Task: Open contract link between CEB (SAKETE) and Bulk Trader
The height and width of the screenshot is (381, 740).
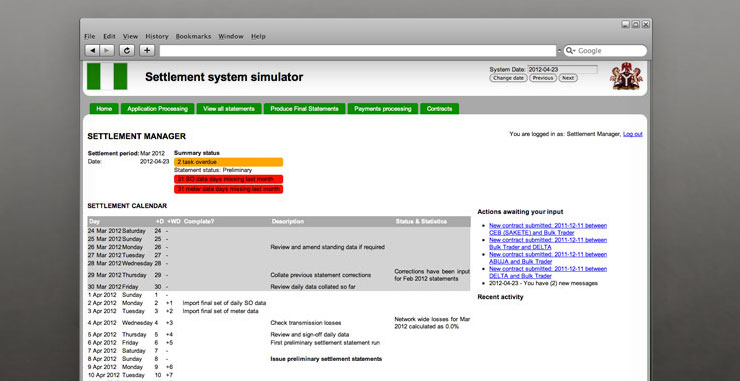Action: pyautogui.click(x=548, y=229)
